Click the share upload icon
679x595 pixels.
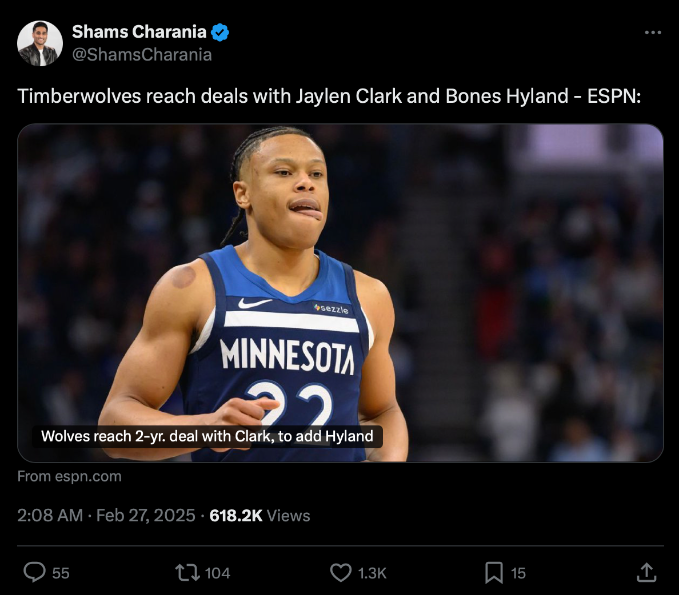(646, 572)
